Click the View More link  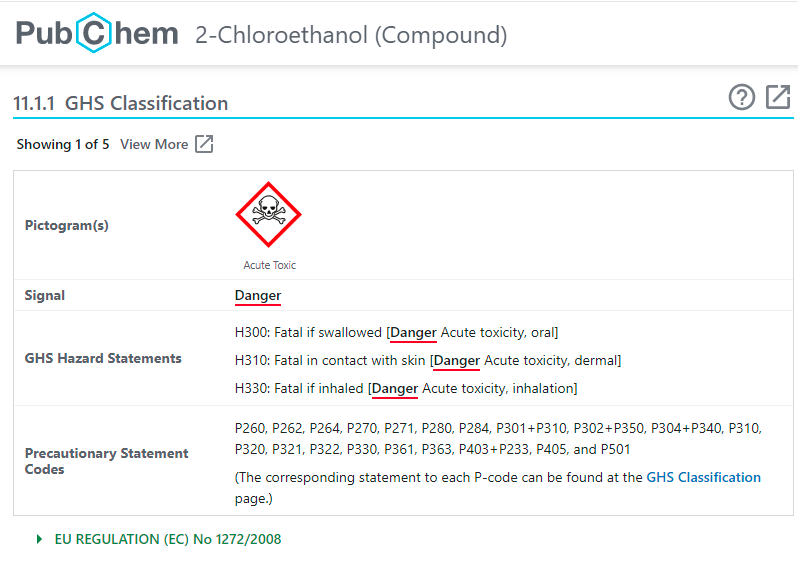click(154, 144)
